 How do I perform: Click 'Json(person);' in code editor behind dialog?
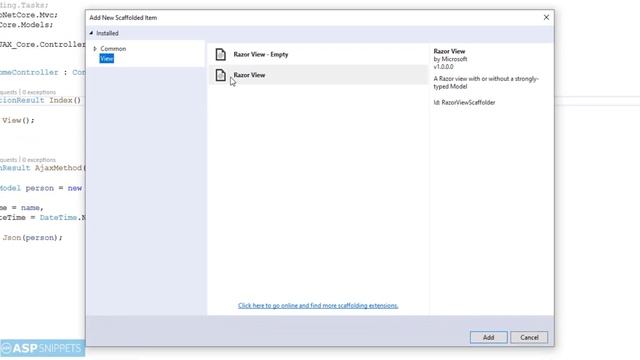click(33, 238)
